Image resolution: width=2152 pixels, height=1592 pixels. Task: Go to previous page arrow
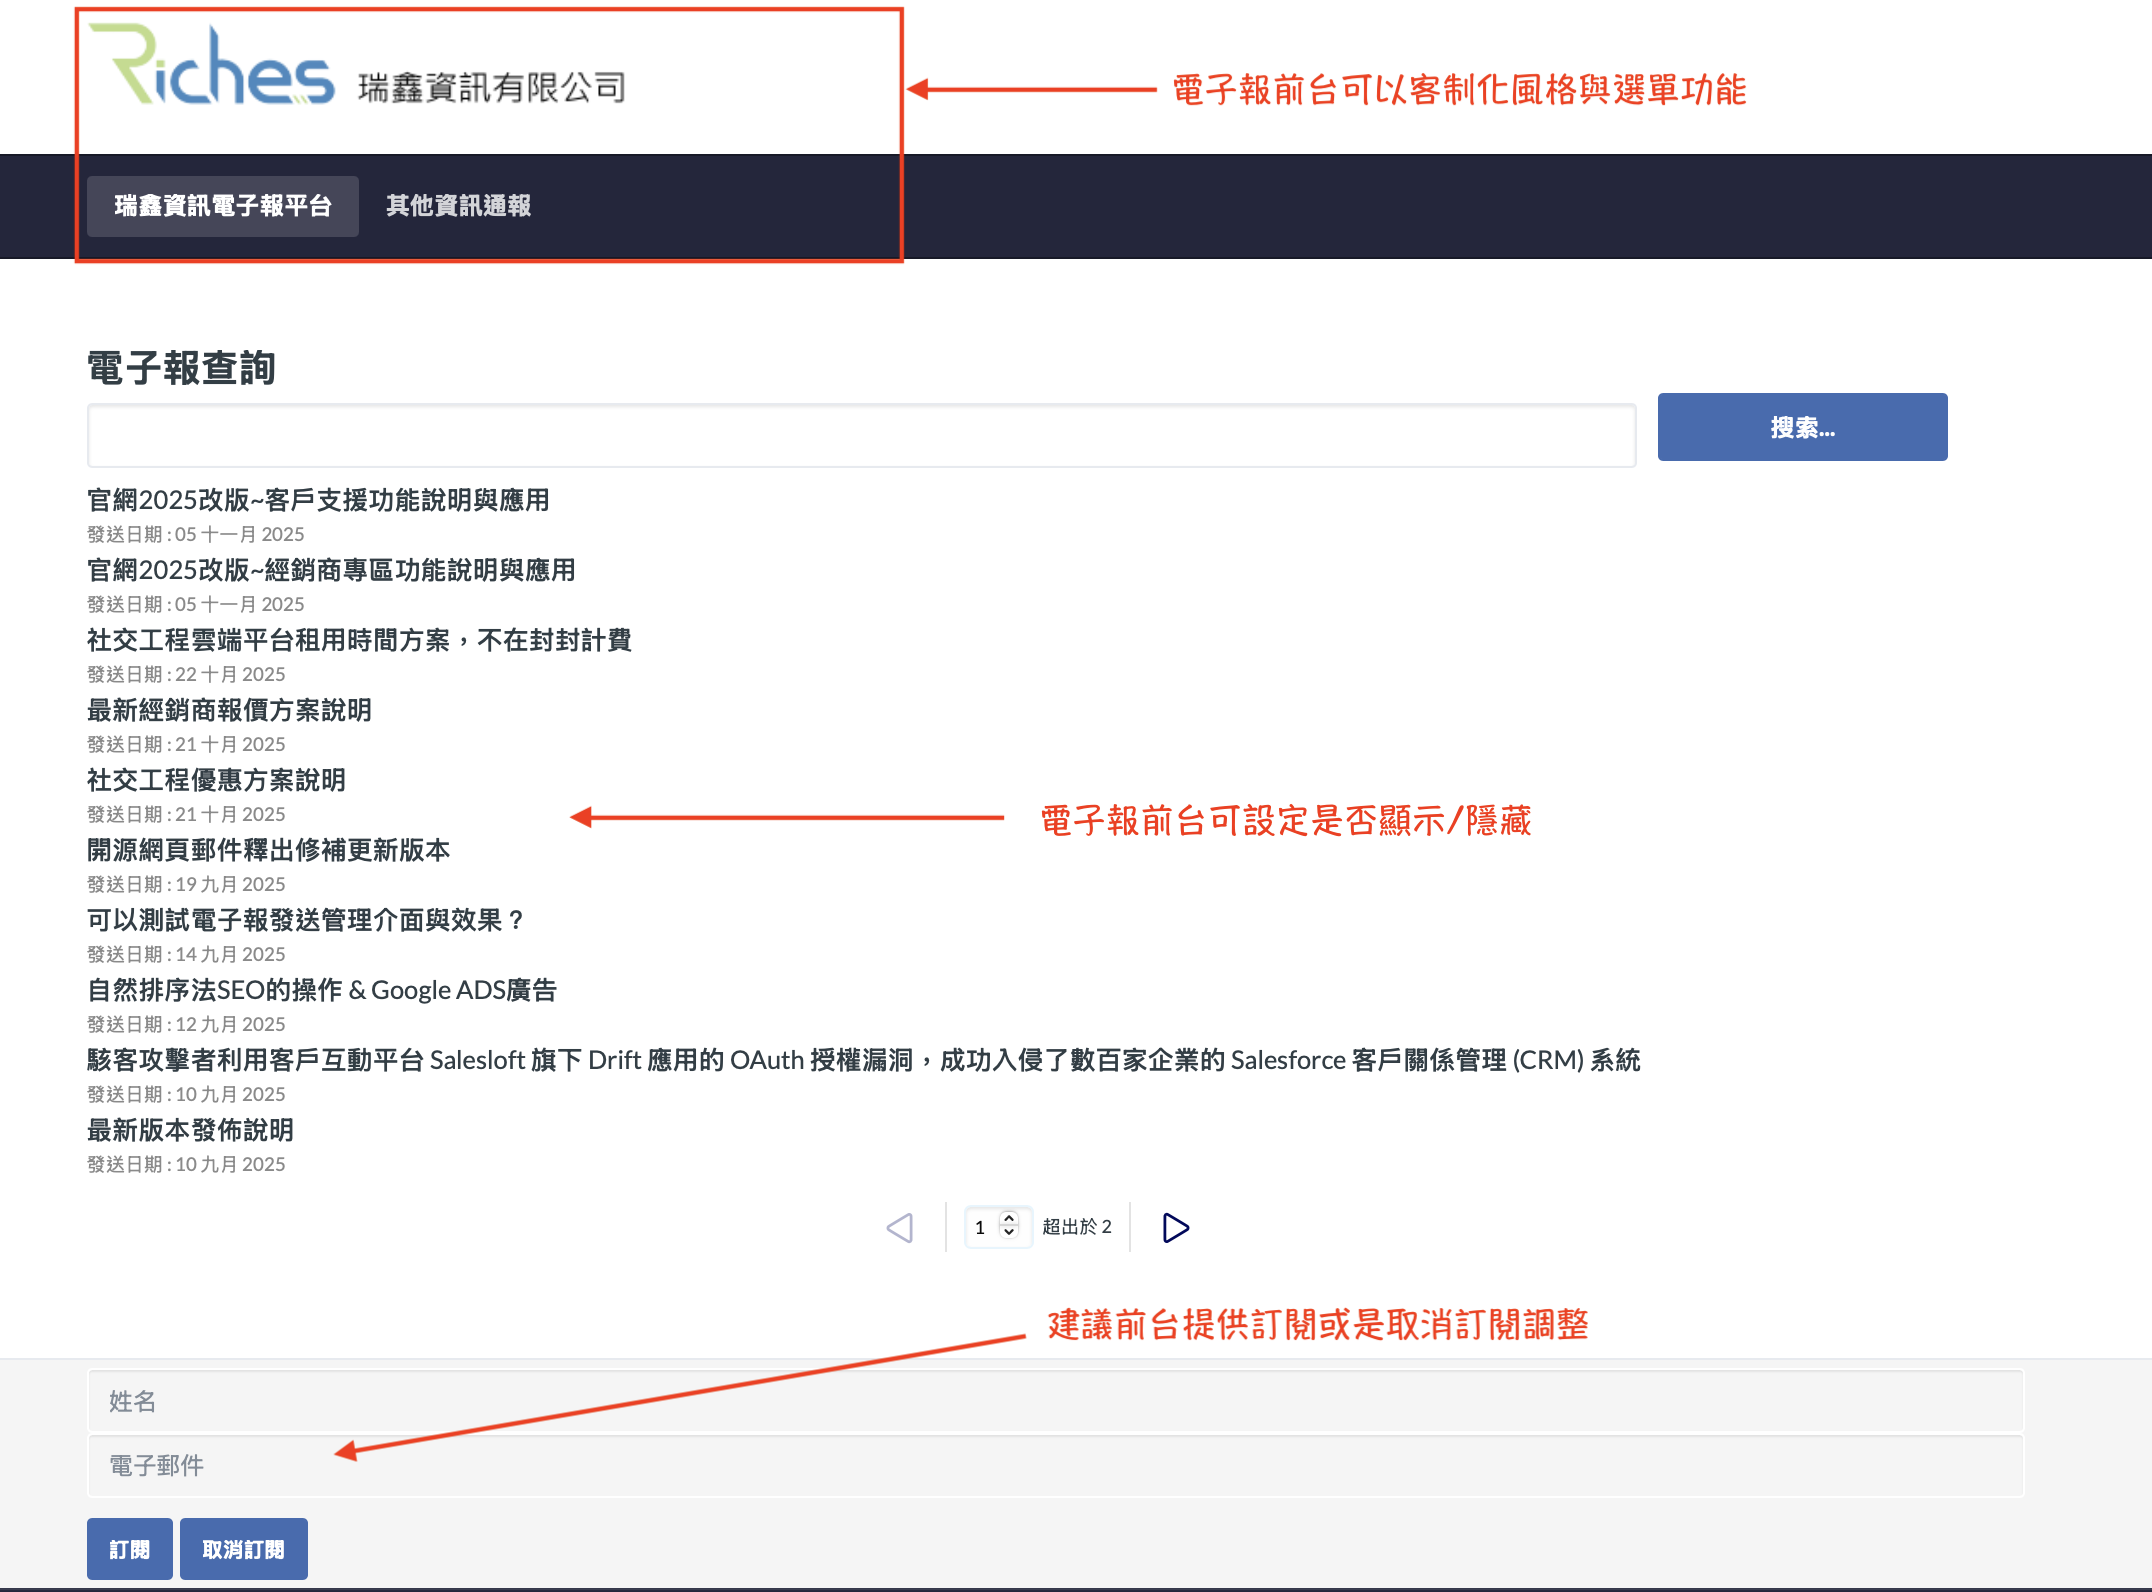900,1227
